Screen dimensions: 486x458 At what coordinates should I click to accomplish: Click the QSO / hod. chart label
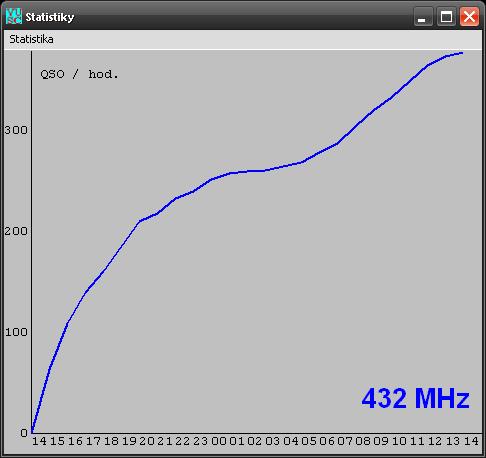click(x=79, y=74)
